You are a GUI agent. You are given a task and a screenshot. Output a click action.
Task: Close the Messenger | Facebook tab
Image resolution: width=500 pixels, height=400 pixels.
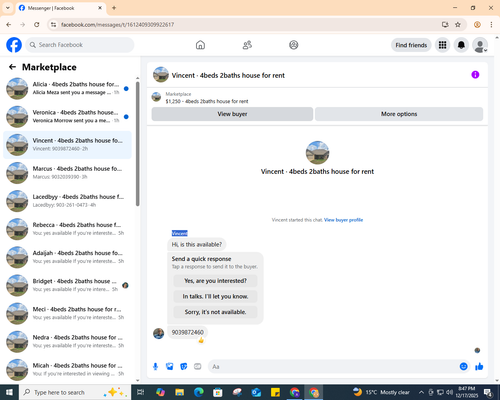click(100, 8)
